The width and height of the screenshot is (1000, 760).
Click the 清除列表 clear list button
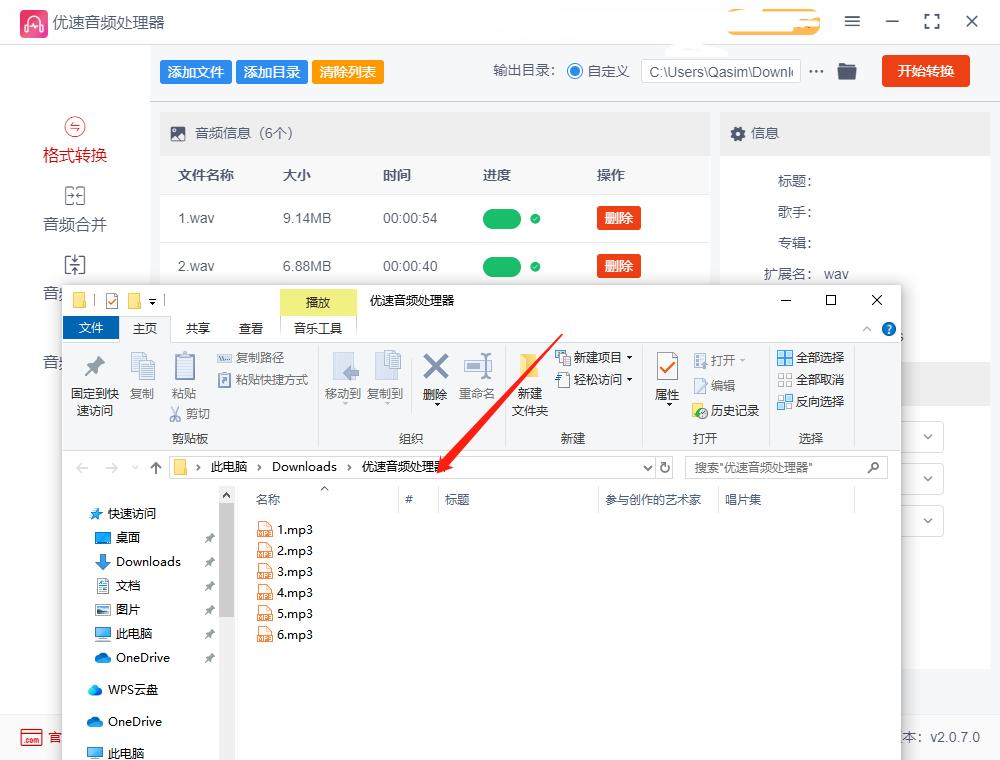coord(347,71)
